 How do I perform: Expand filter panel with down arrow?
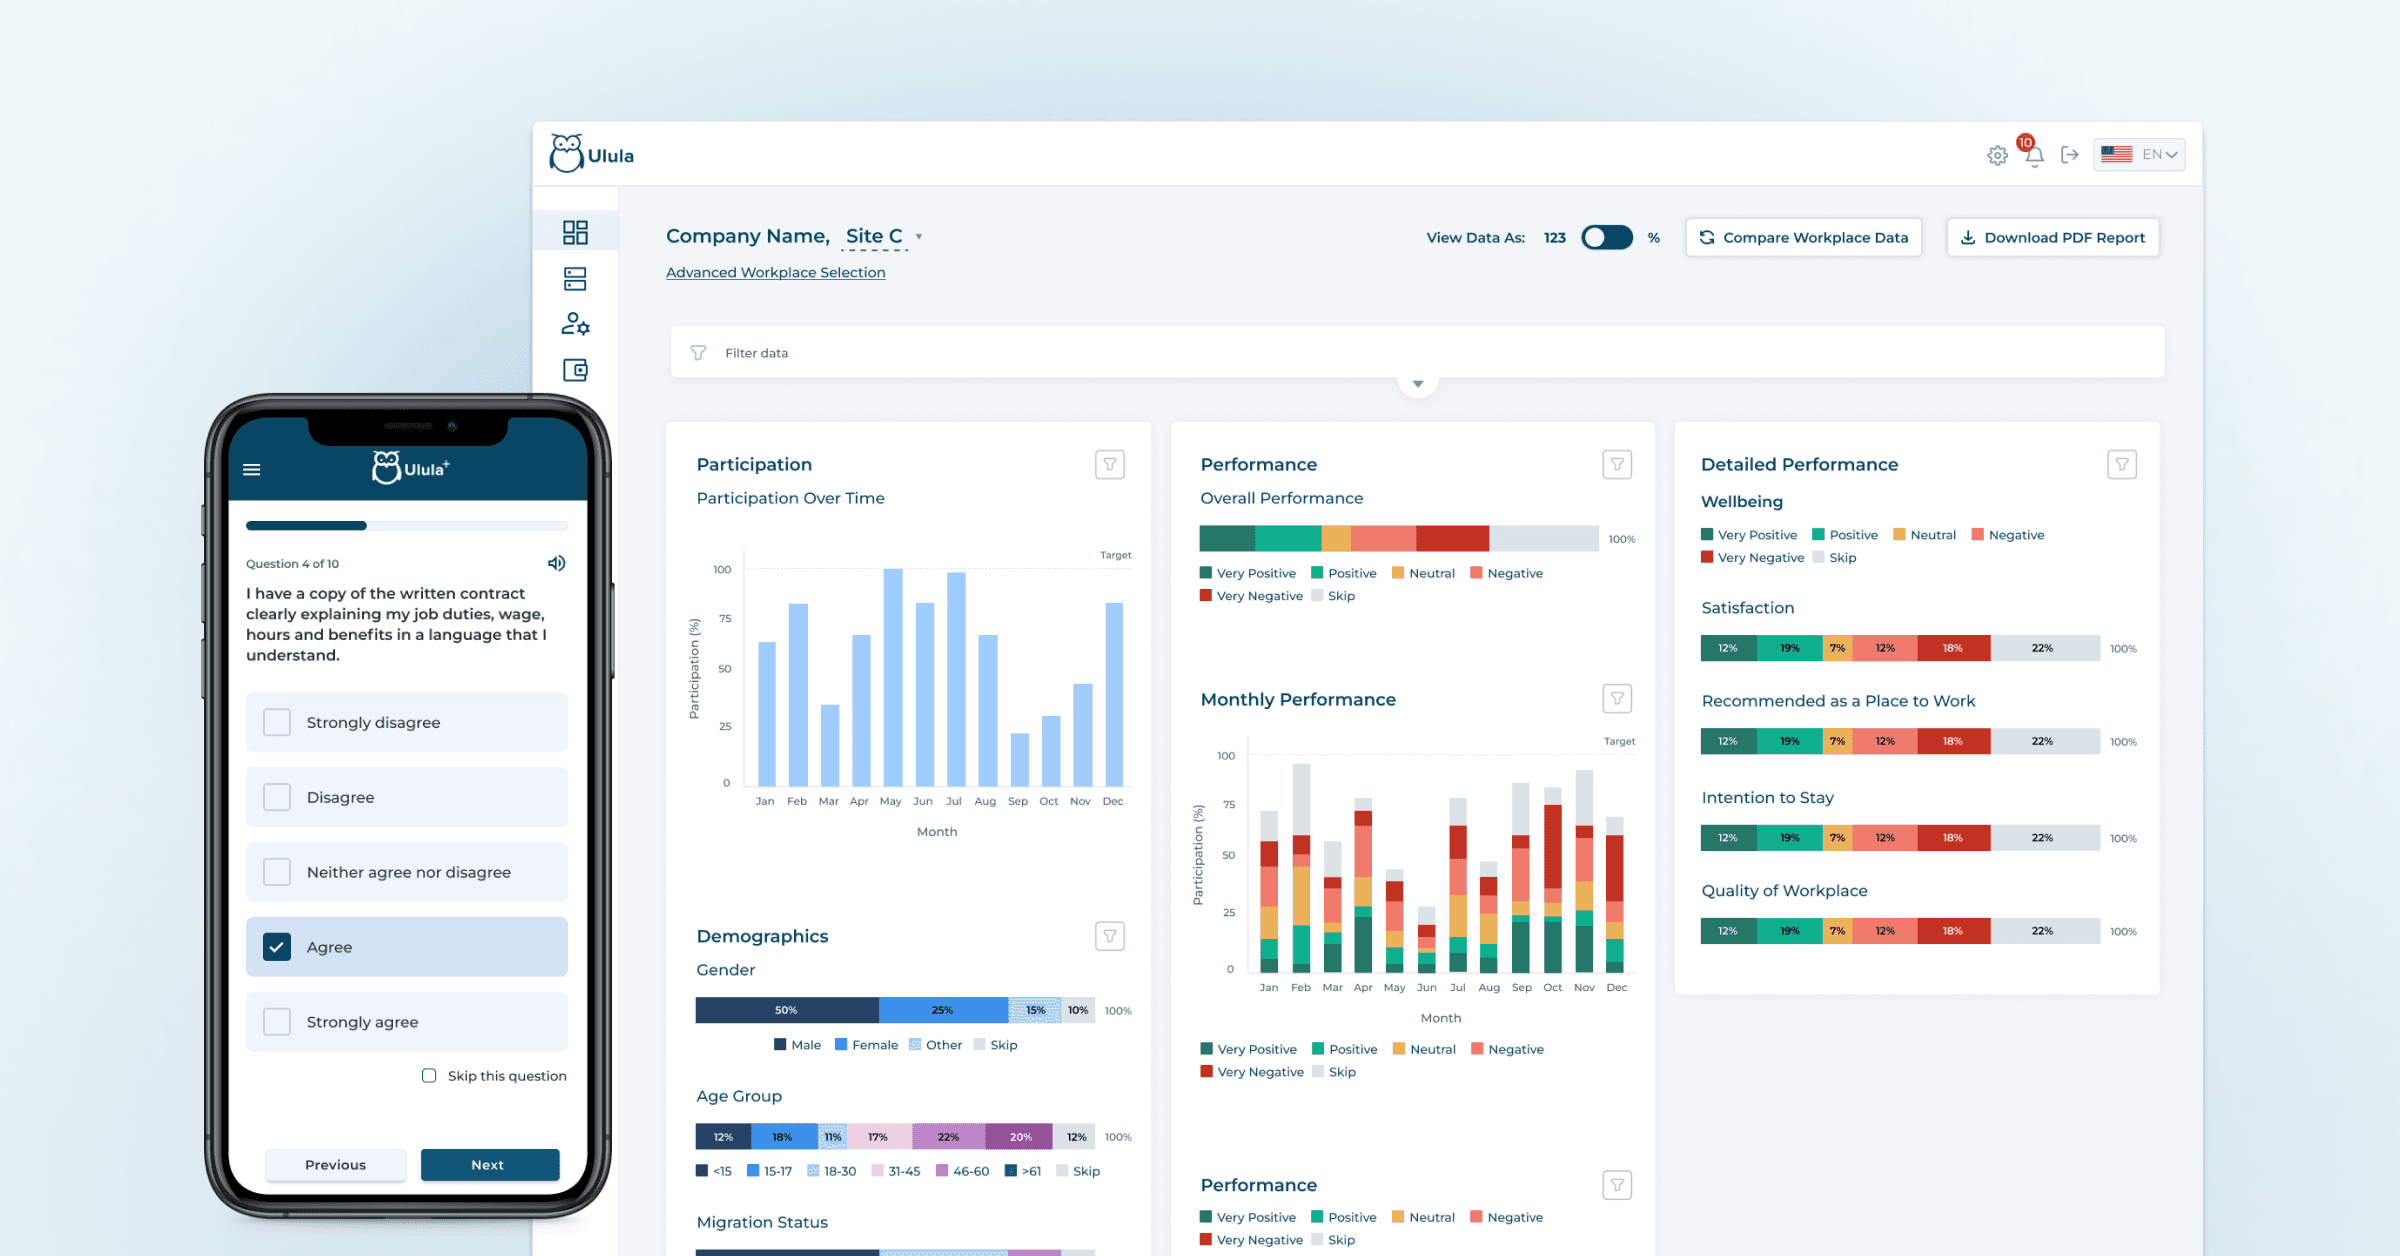tap(1417, 384)
